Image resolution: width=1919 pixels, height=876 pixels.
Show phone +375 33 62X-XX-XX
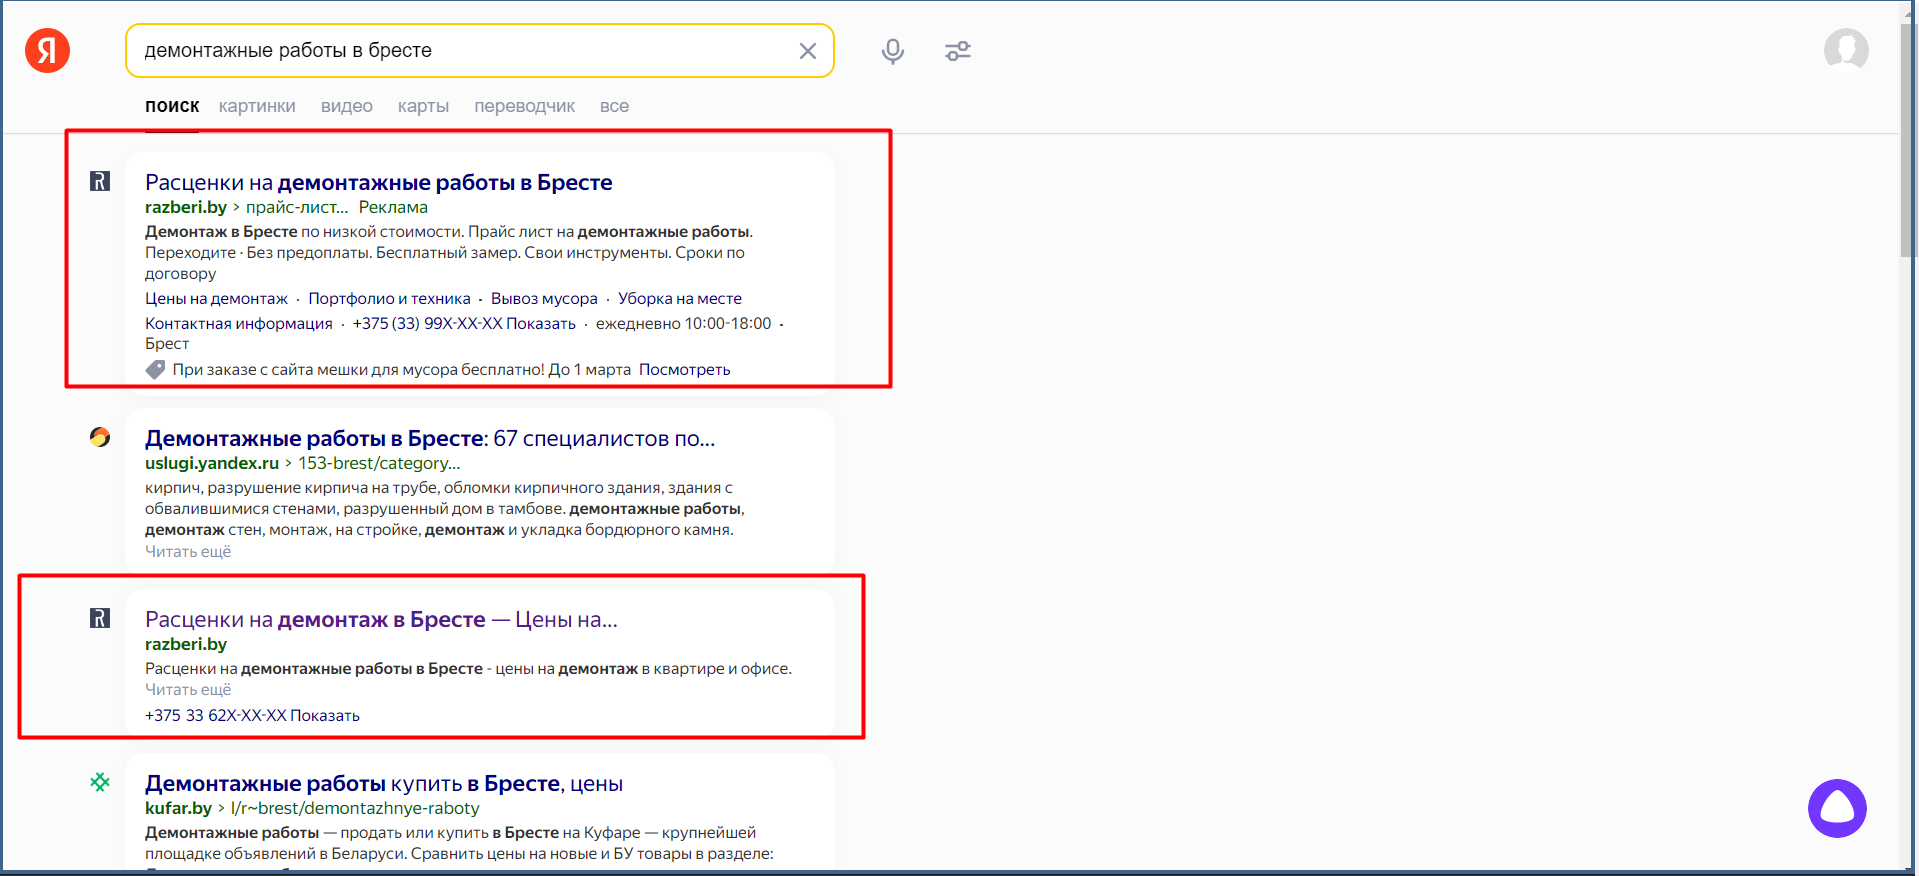tap(252, 715)
